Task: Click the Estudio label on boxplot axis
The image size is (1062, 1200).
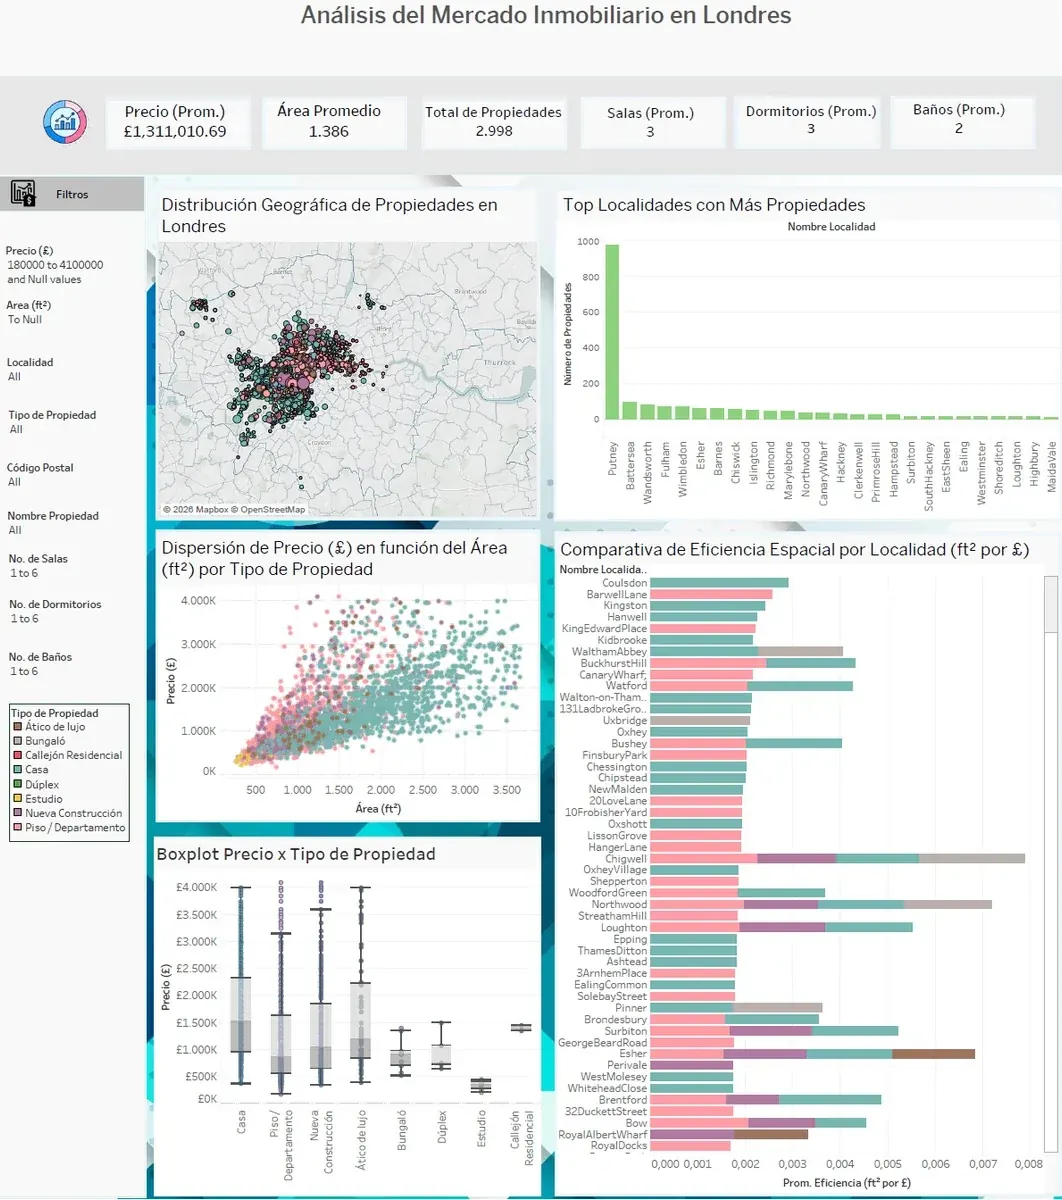Action: point(481,1129)
